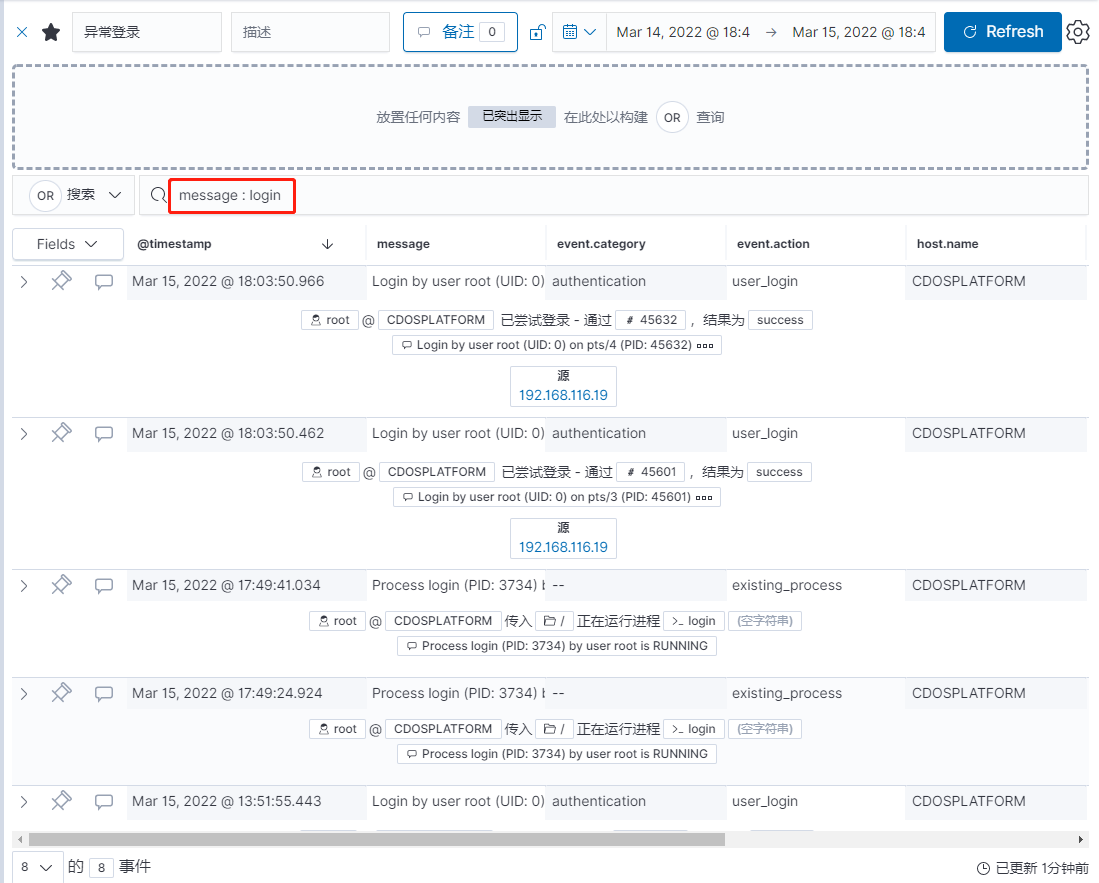Image resolution: width=1099 pixels, height=883 pixels.
Task: Add note to 18:03:50.966 event
Action: 104,282
